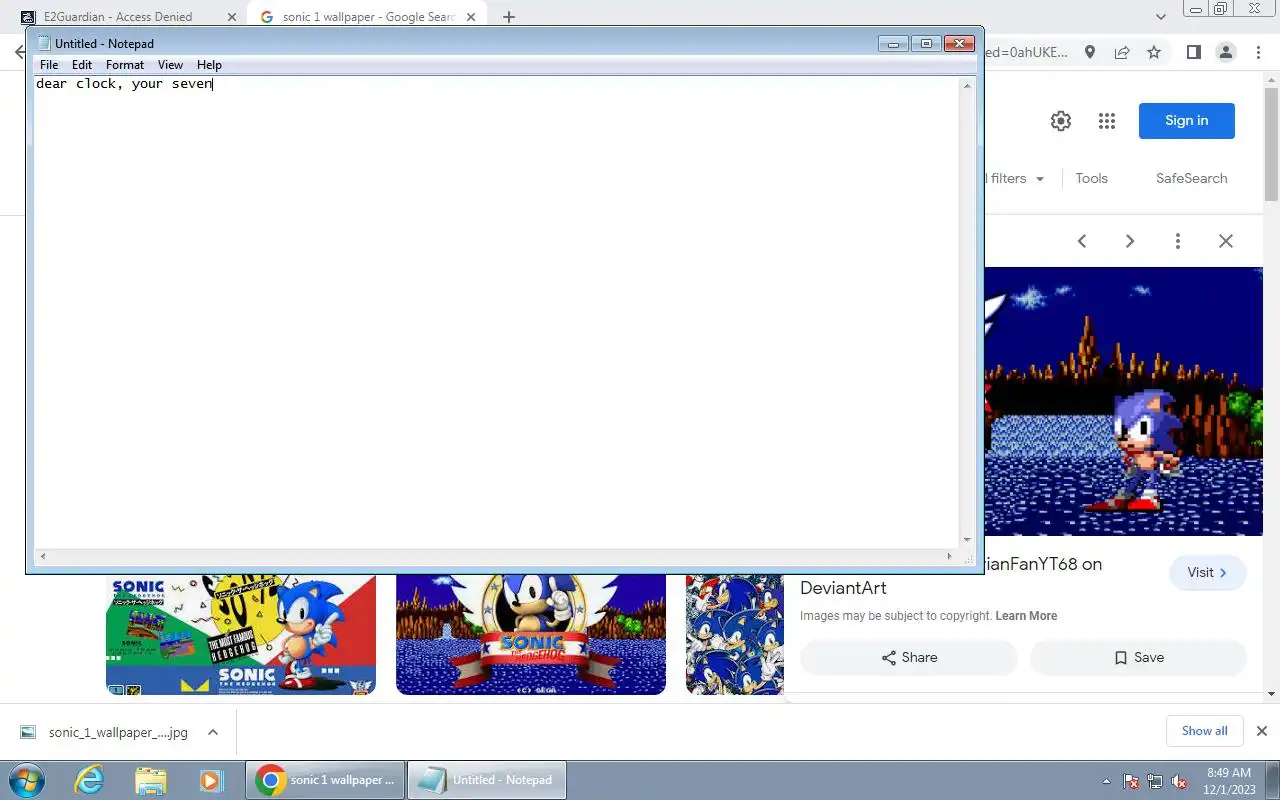Minimize the Notepad window
The width and height of the screenshot is (1280, 800).
[x=892, y=43]
